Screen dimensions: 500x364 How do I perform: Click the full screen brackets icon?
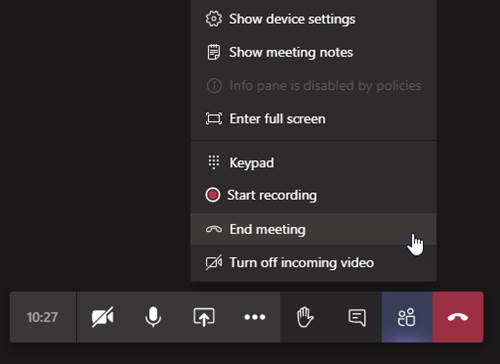click(214, 119)
